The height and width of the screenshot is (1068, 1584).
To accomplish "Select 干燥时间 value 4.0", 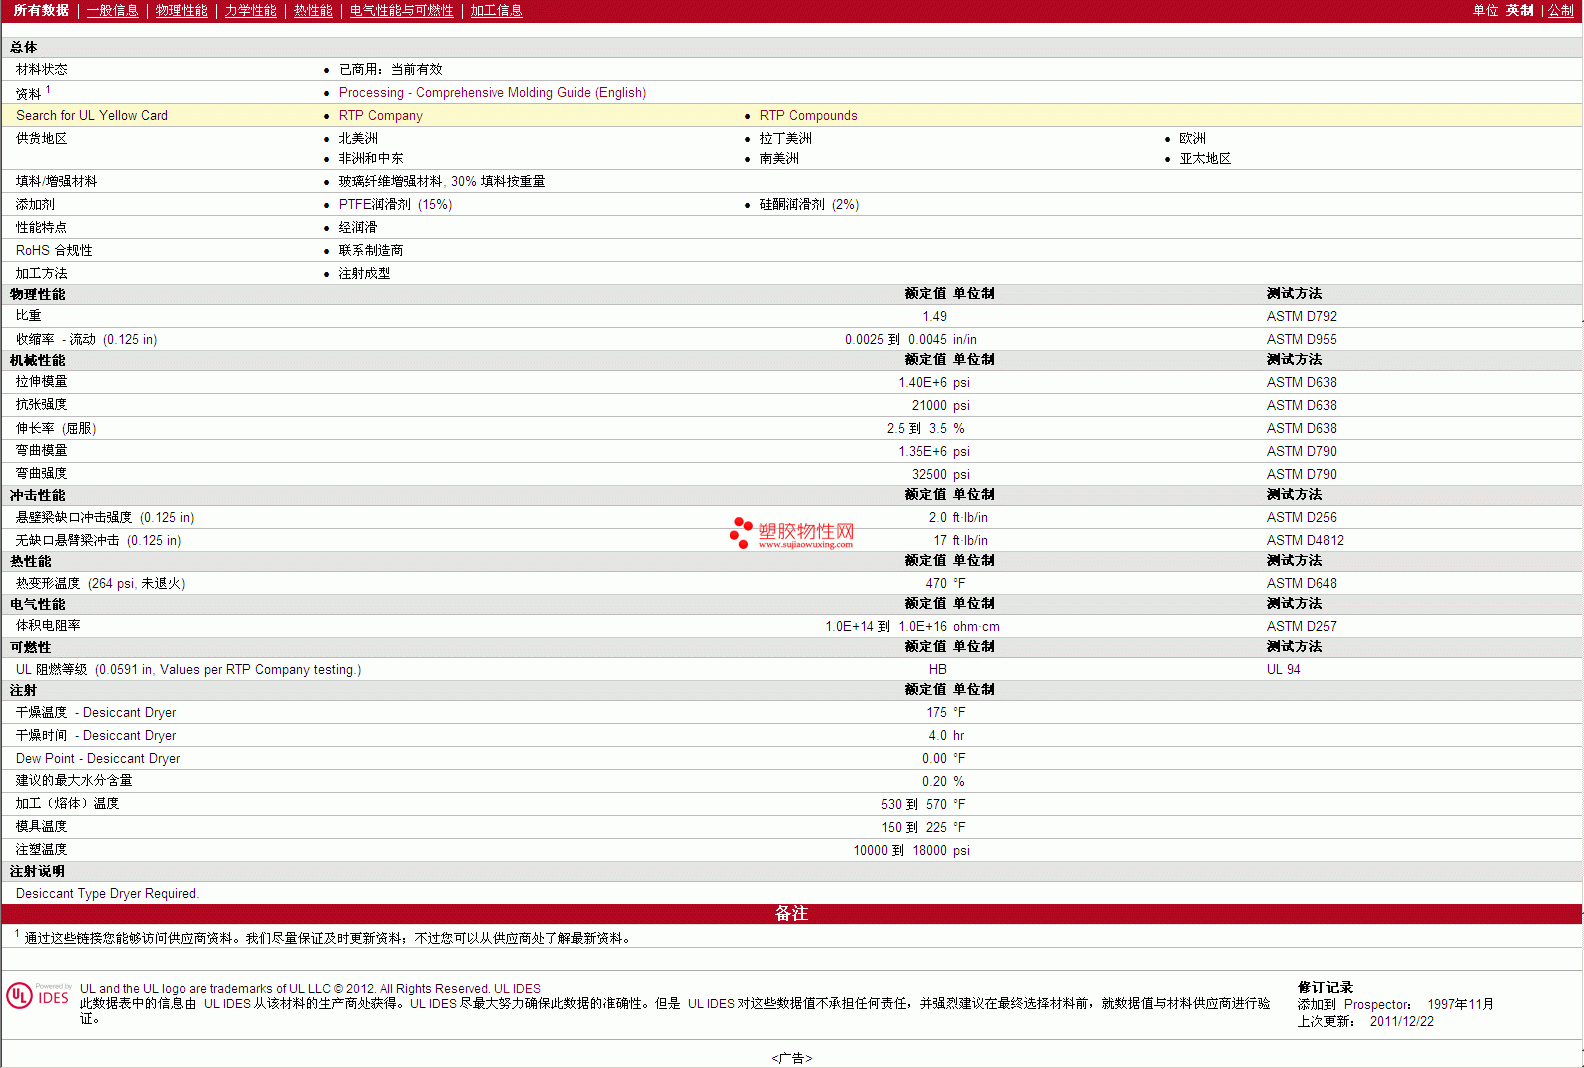I will click(x=937, y=735).
